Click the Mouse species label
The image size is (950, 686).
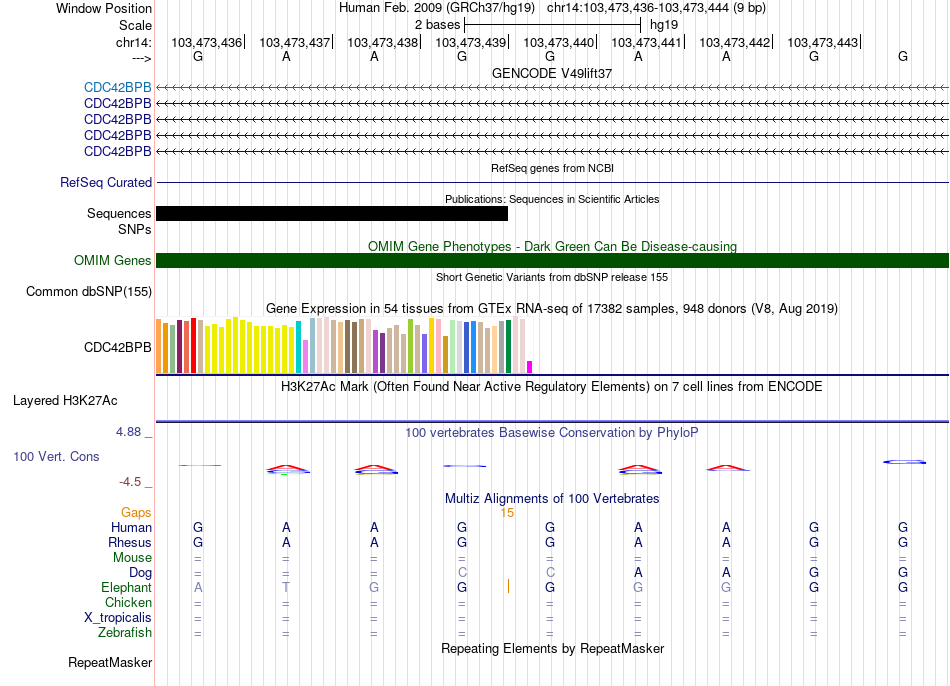[133, 558]
